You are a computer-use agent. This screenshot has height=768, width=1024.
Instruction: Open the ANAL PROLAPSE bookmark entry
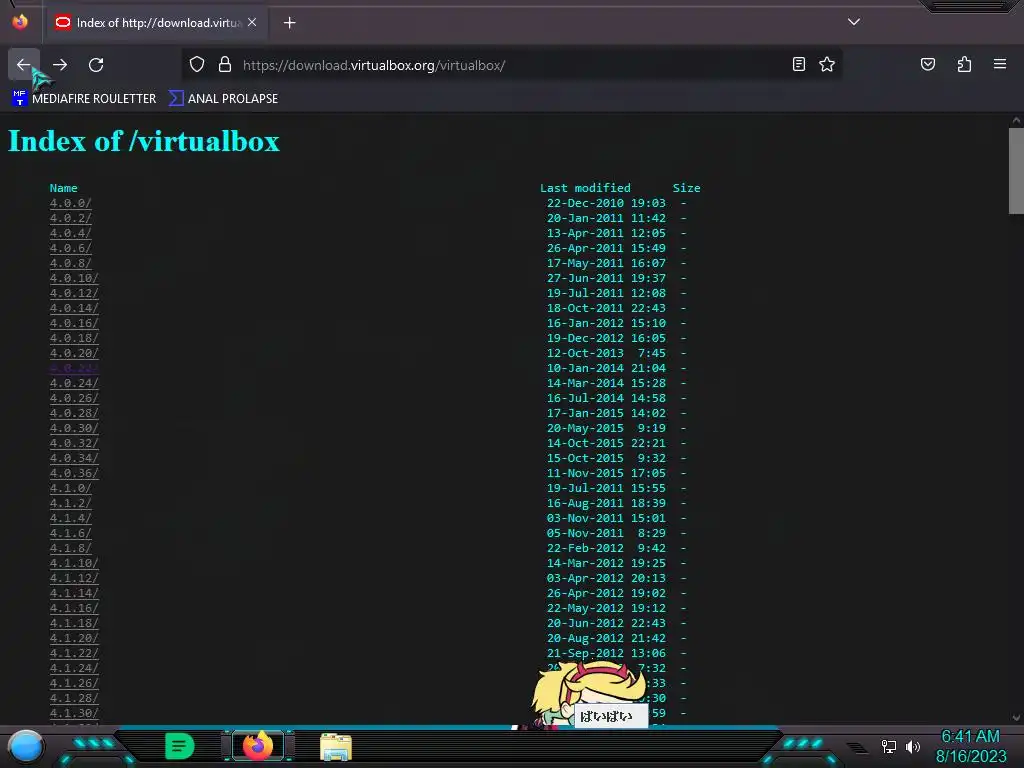(x=223, y=99)
